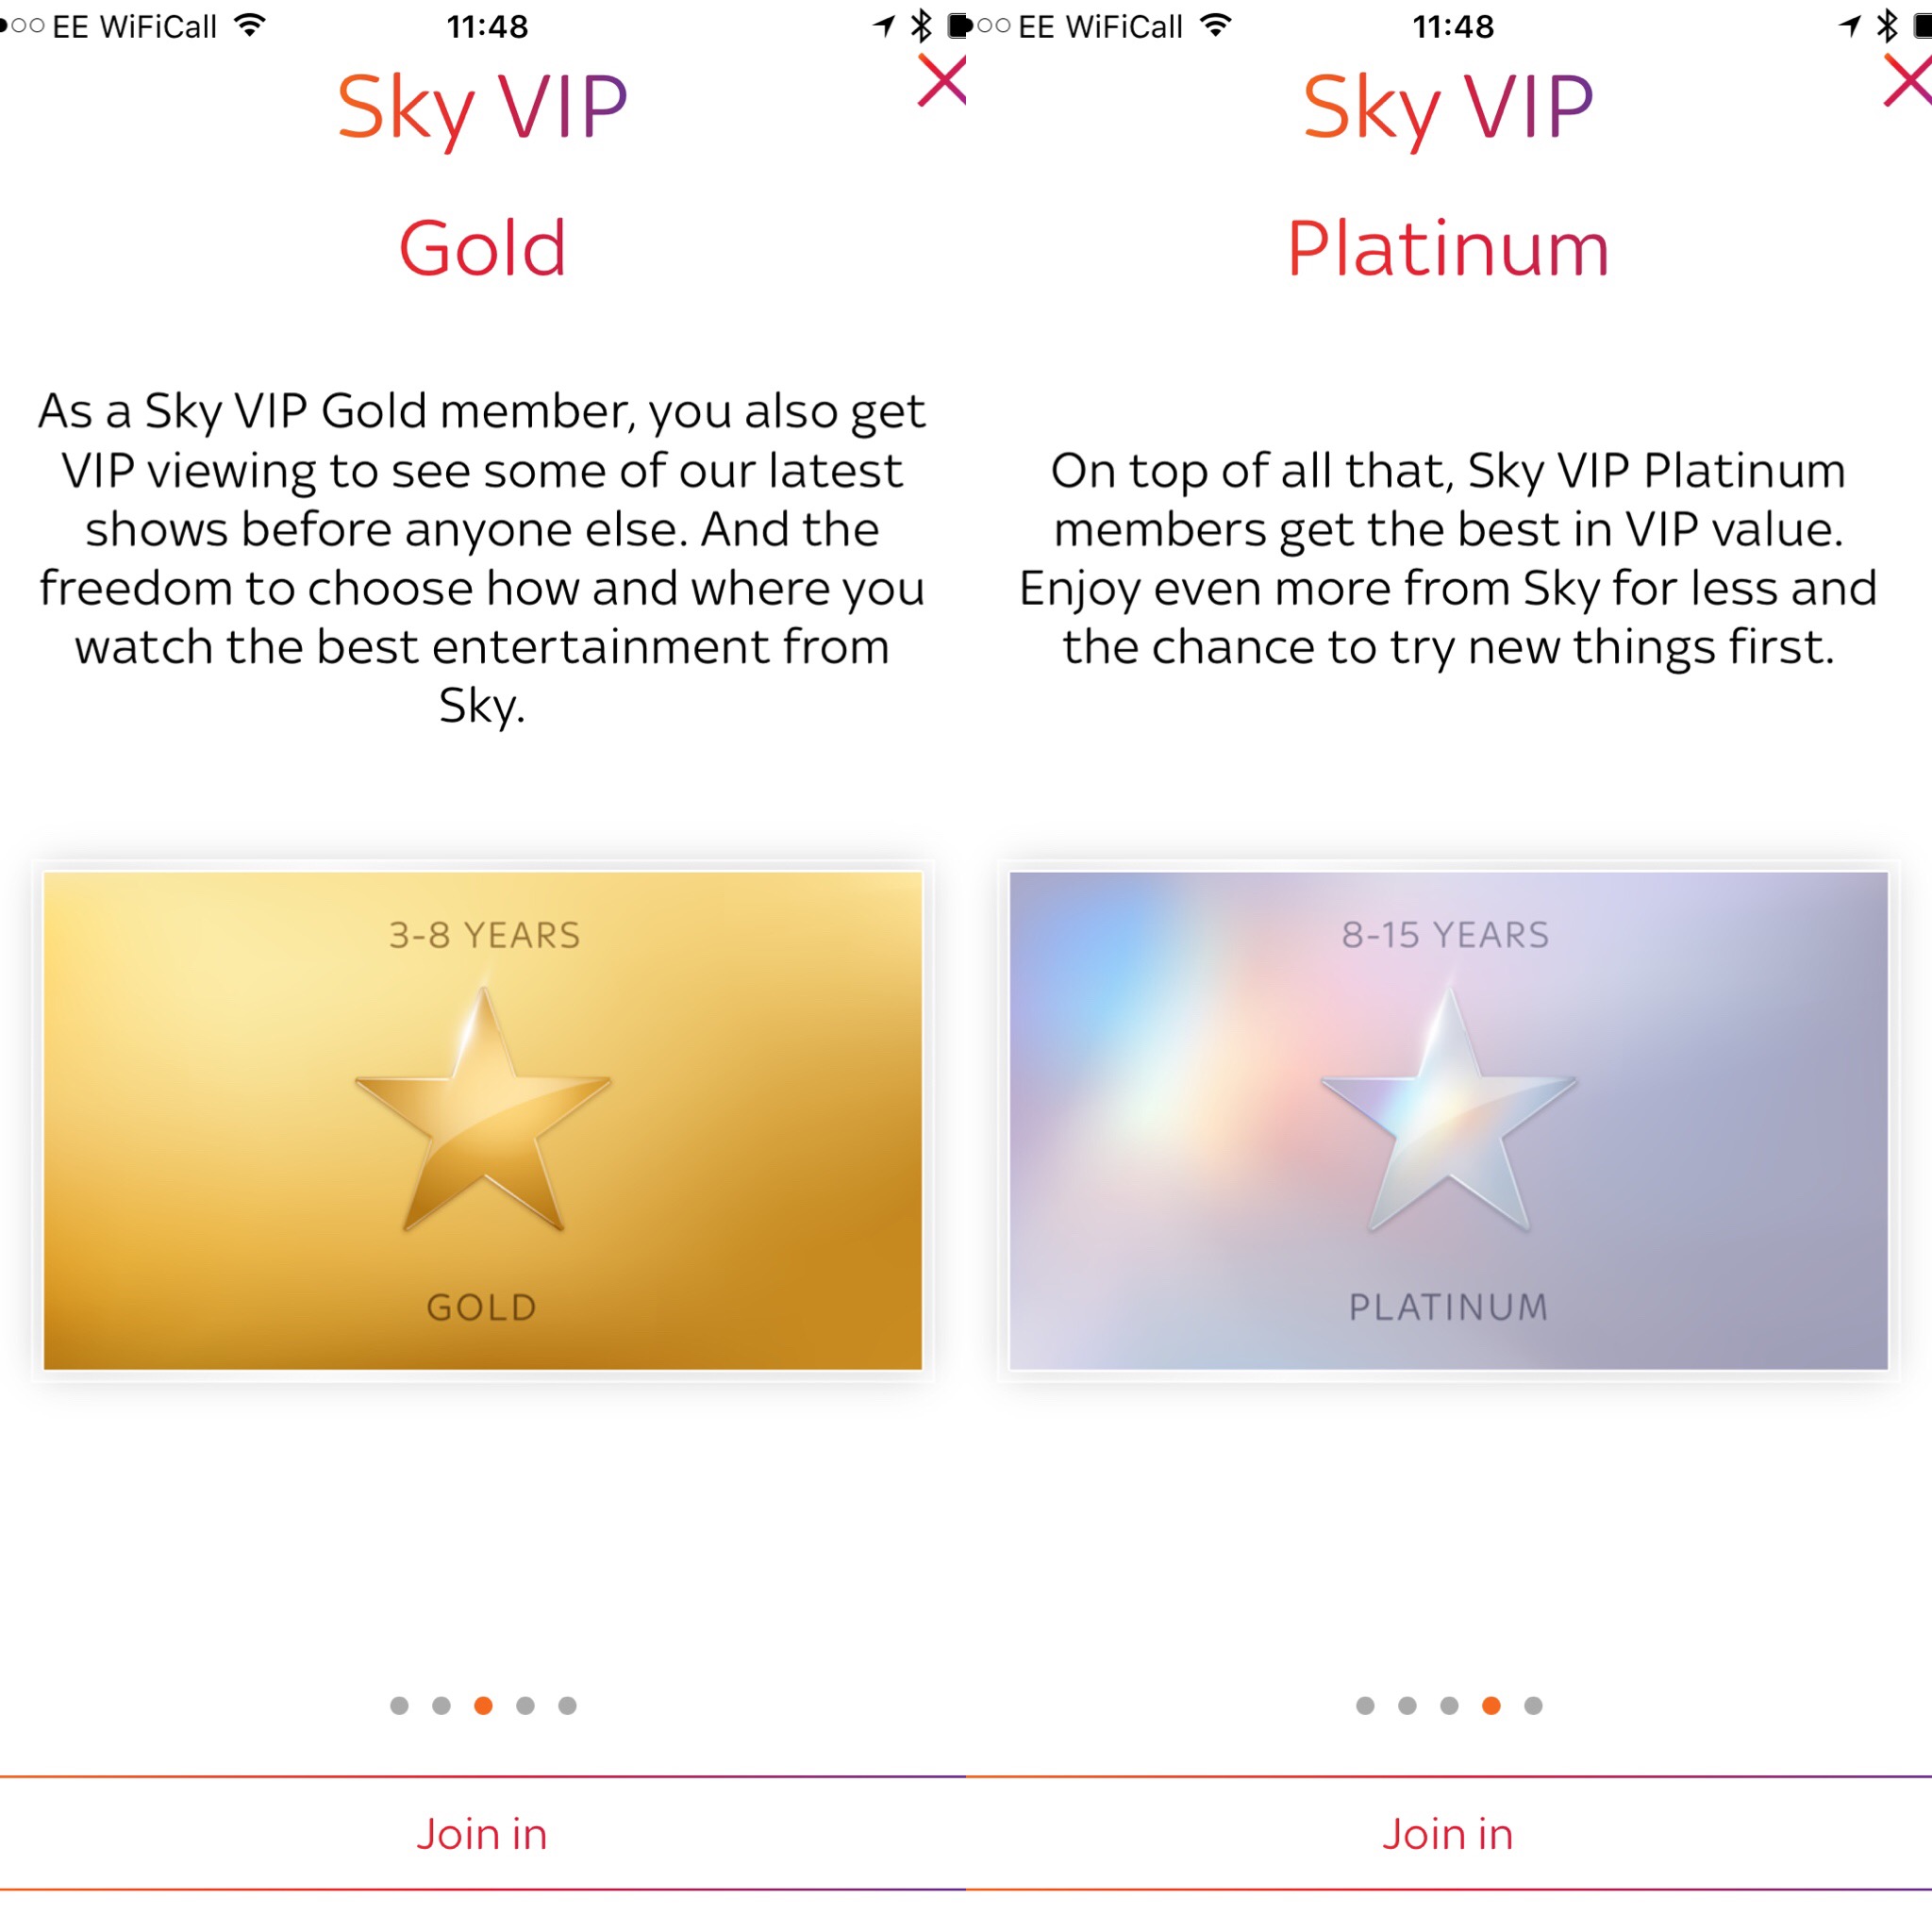Select the first pagination dot on the Gold screen

point(400,1706)
